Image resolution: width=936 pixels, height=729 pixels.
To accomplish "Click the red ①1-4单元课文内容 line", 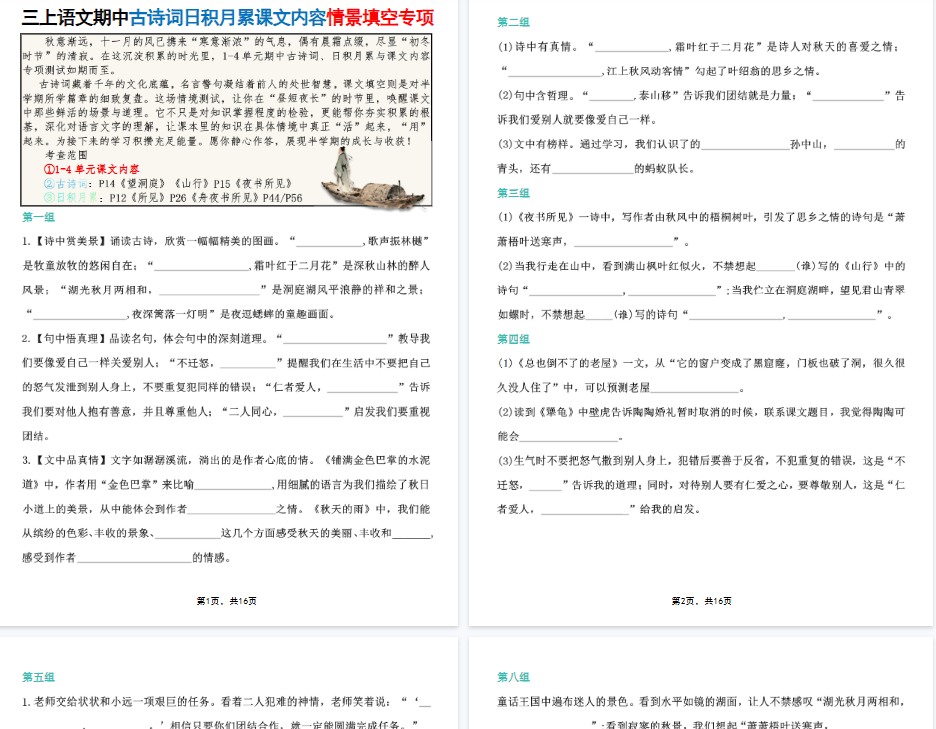I will pos(91,170).
